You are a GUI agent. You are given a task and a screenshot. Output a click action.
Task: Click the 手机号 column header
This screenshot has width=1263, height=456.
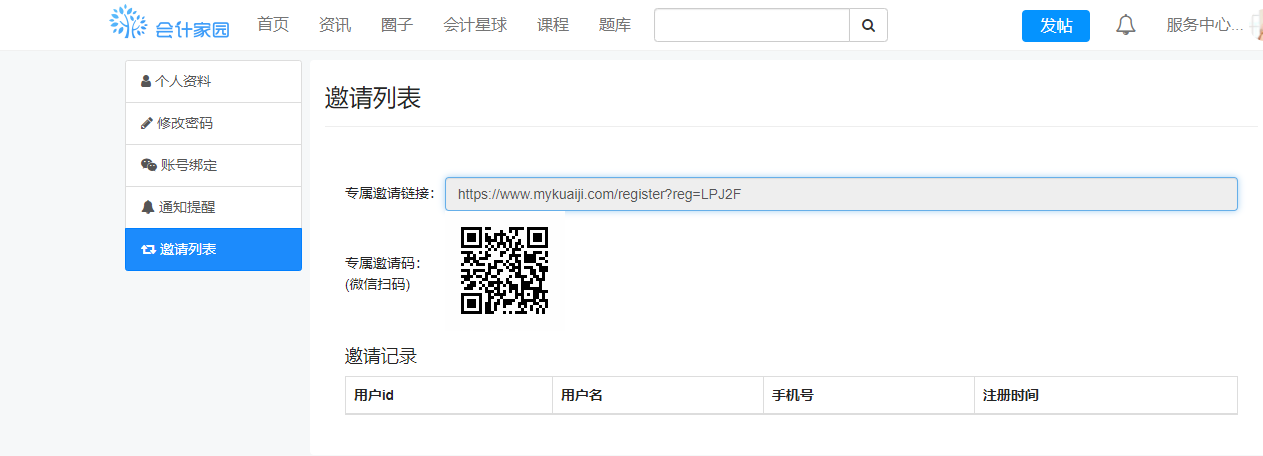tap(868, 395)
